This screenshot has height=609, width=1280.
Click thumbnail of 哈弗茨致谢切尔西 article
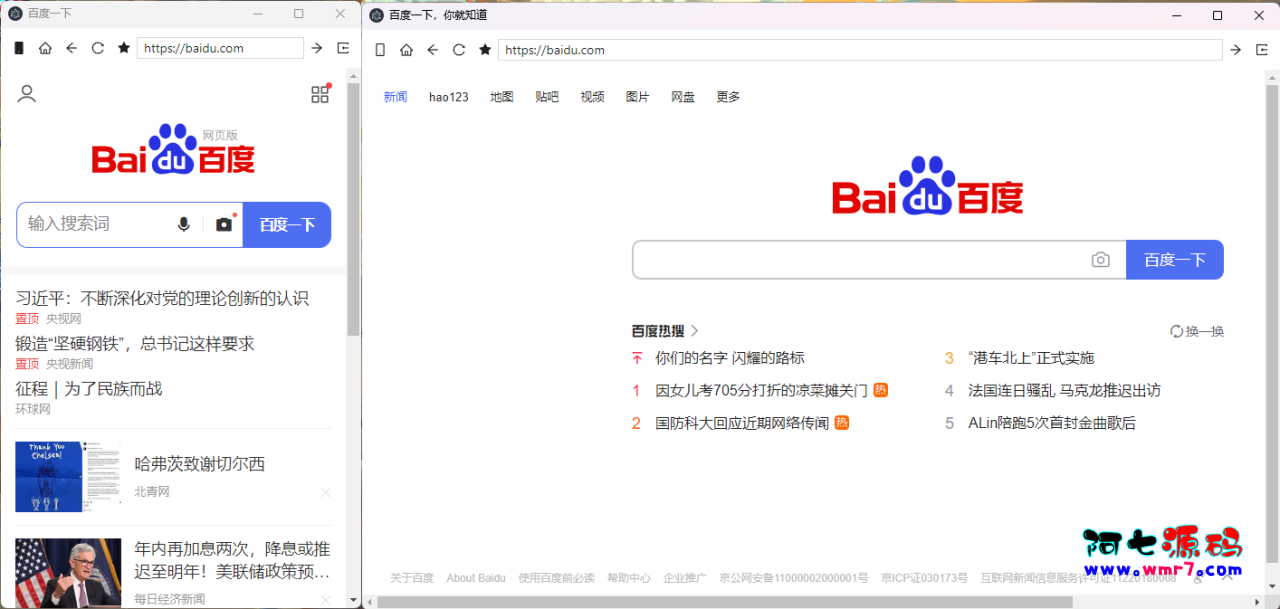(x=68, y=476)
